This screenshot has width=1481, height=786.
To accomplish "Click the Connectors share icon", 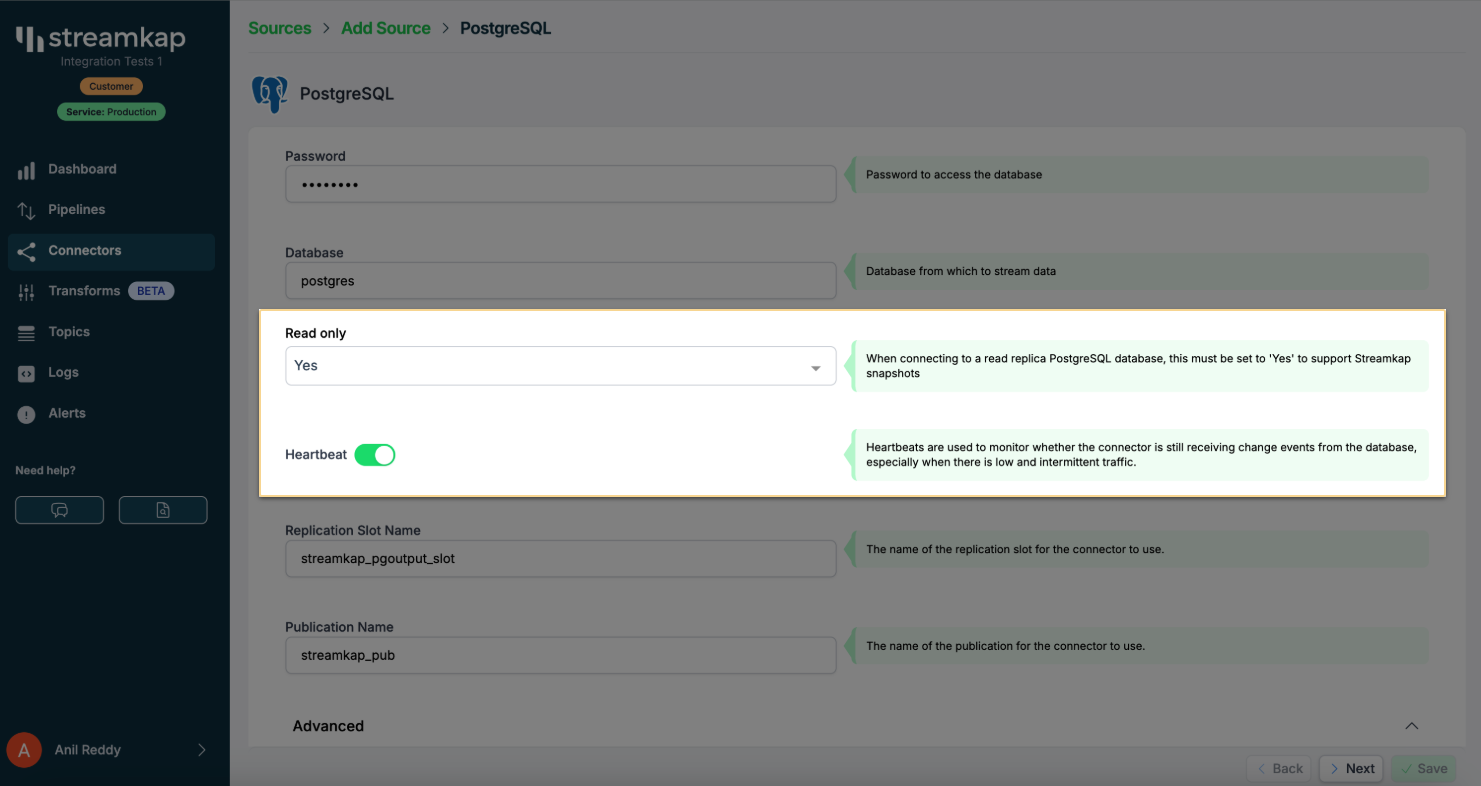I will (x=27, y=251).
